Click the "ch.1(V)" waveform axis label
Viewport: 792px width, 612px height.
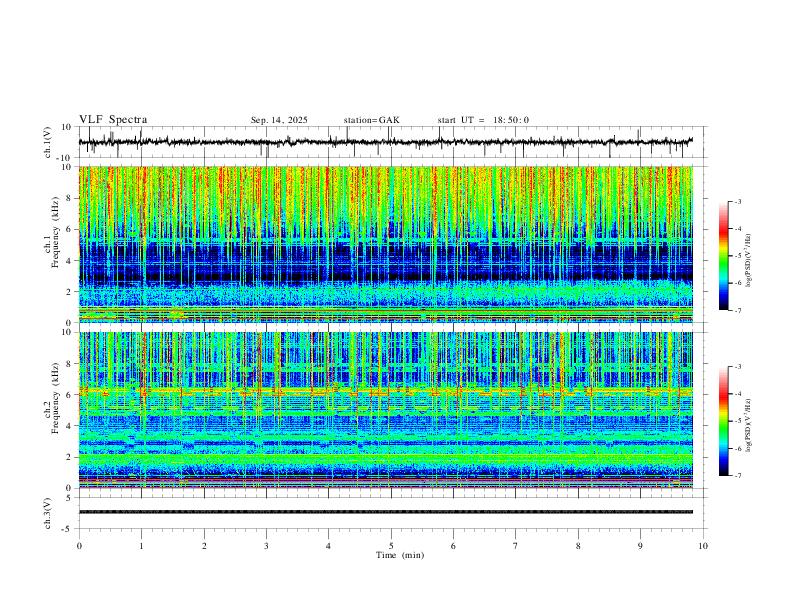tap(48, 142)
